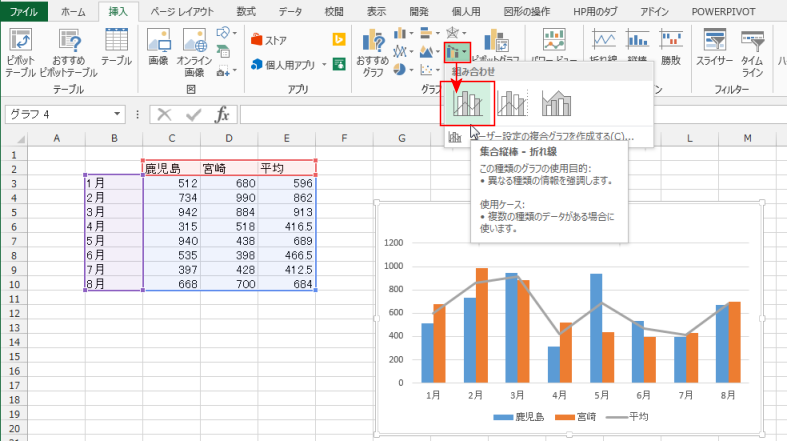Click the combo chart (組み合わせ) button
This screenshot has width=787, height=441.
(x=457, y=52)
